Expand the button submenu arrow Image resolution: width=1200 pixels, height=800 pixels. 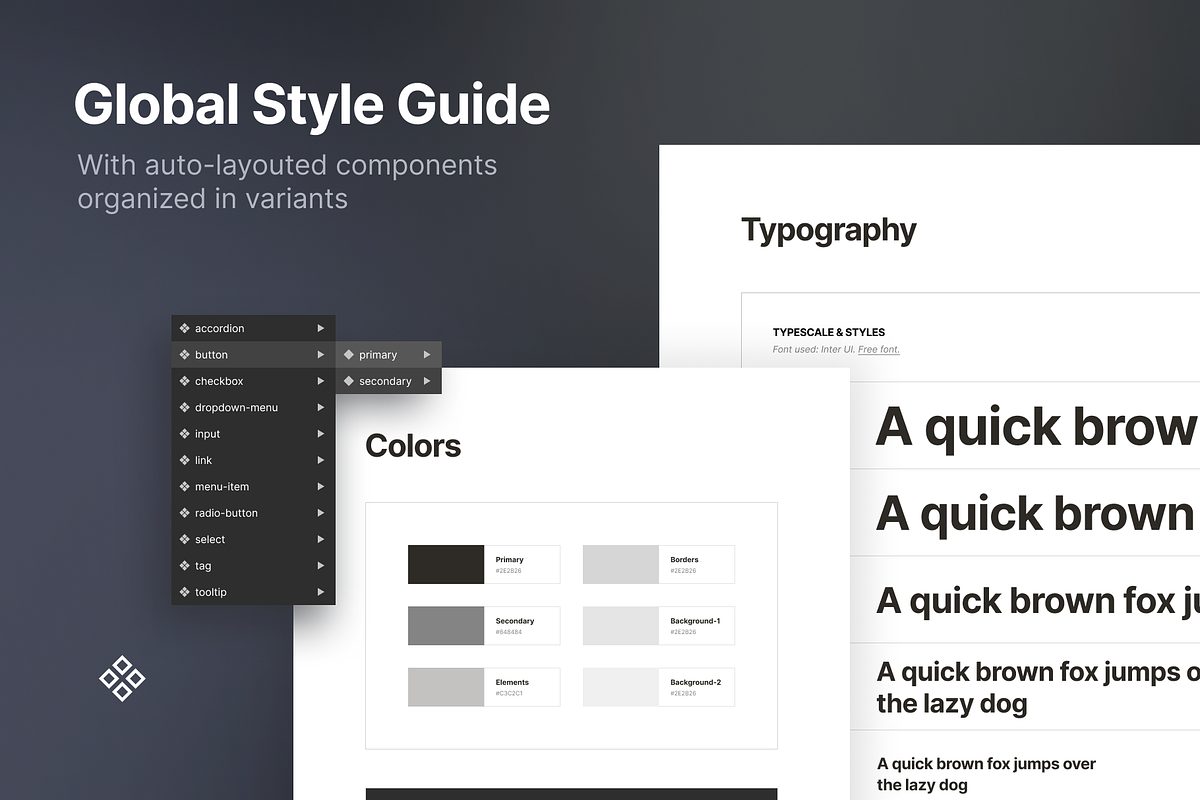(321, 355)
